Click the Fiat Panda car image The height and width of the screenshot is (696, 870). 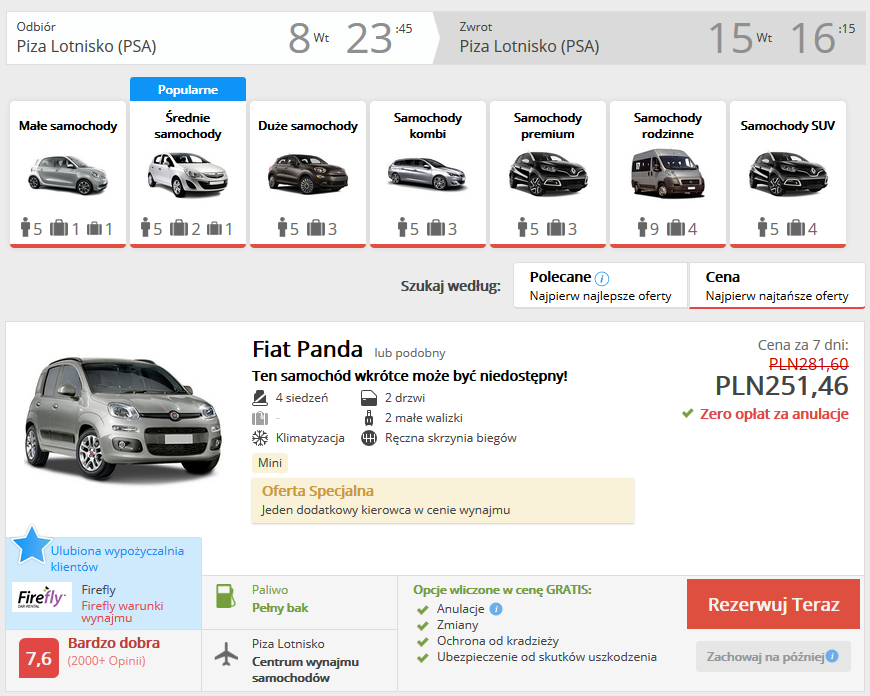(123, 420)
